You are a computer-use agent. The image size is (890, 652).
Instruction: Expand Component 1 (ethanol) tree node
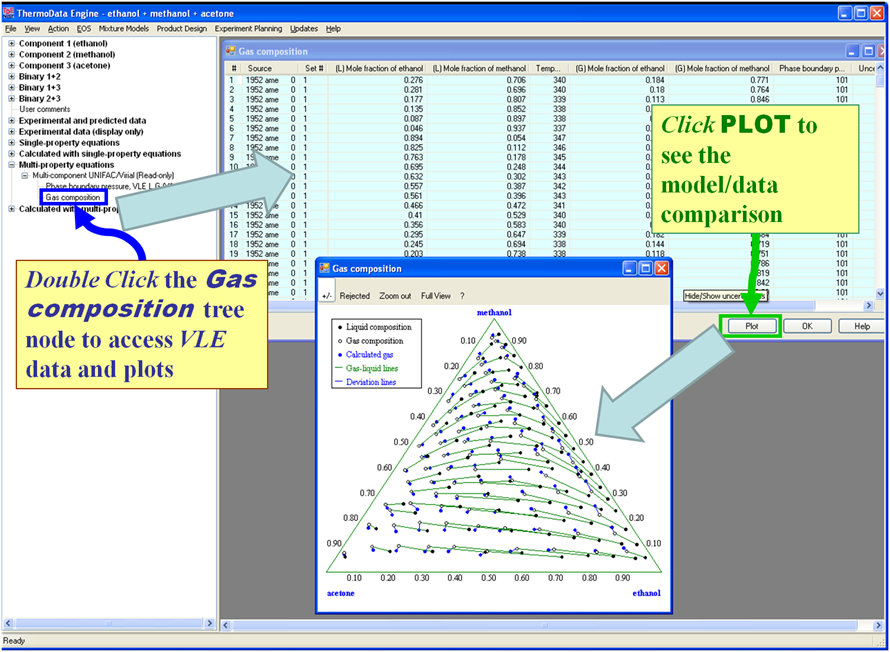tap(11, 43)
